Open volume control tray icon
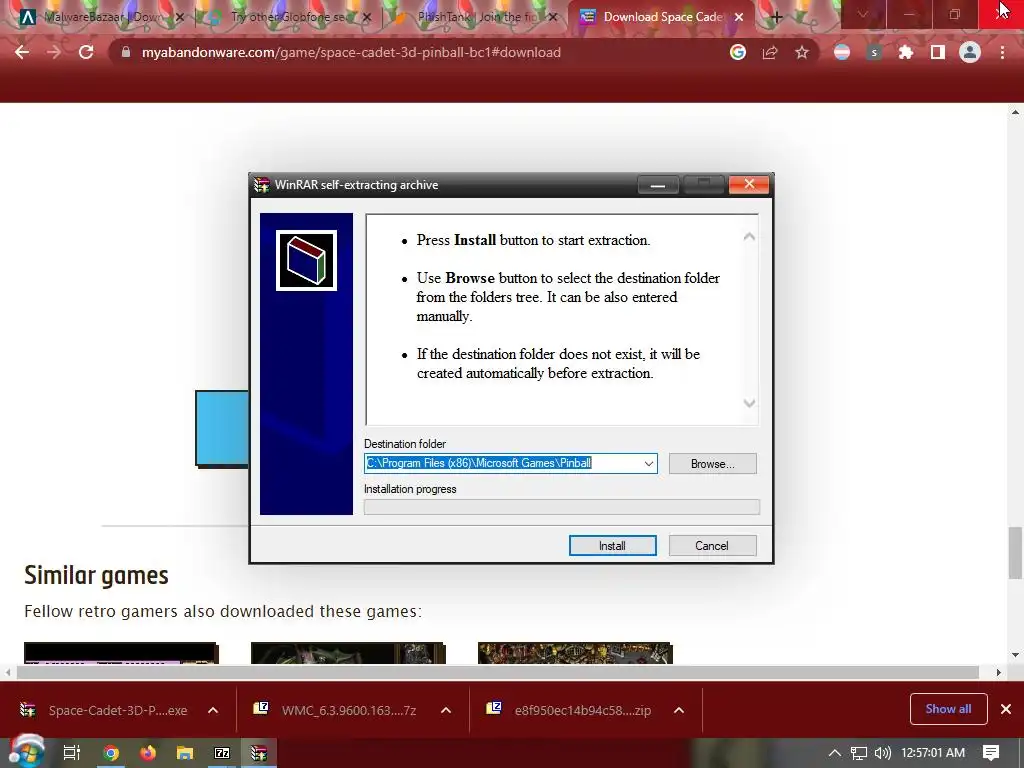Viewport: 1024px width, 768px height. [x=882, y=753]
